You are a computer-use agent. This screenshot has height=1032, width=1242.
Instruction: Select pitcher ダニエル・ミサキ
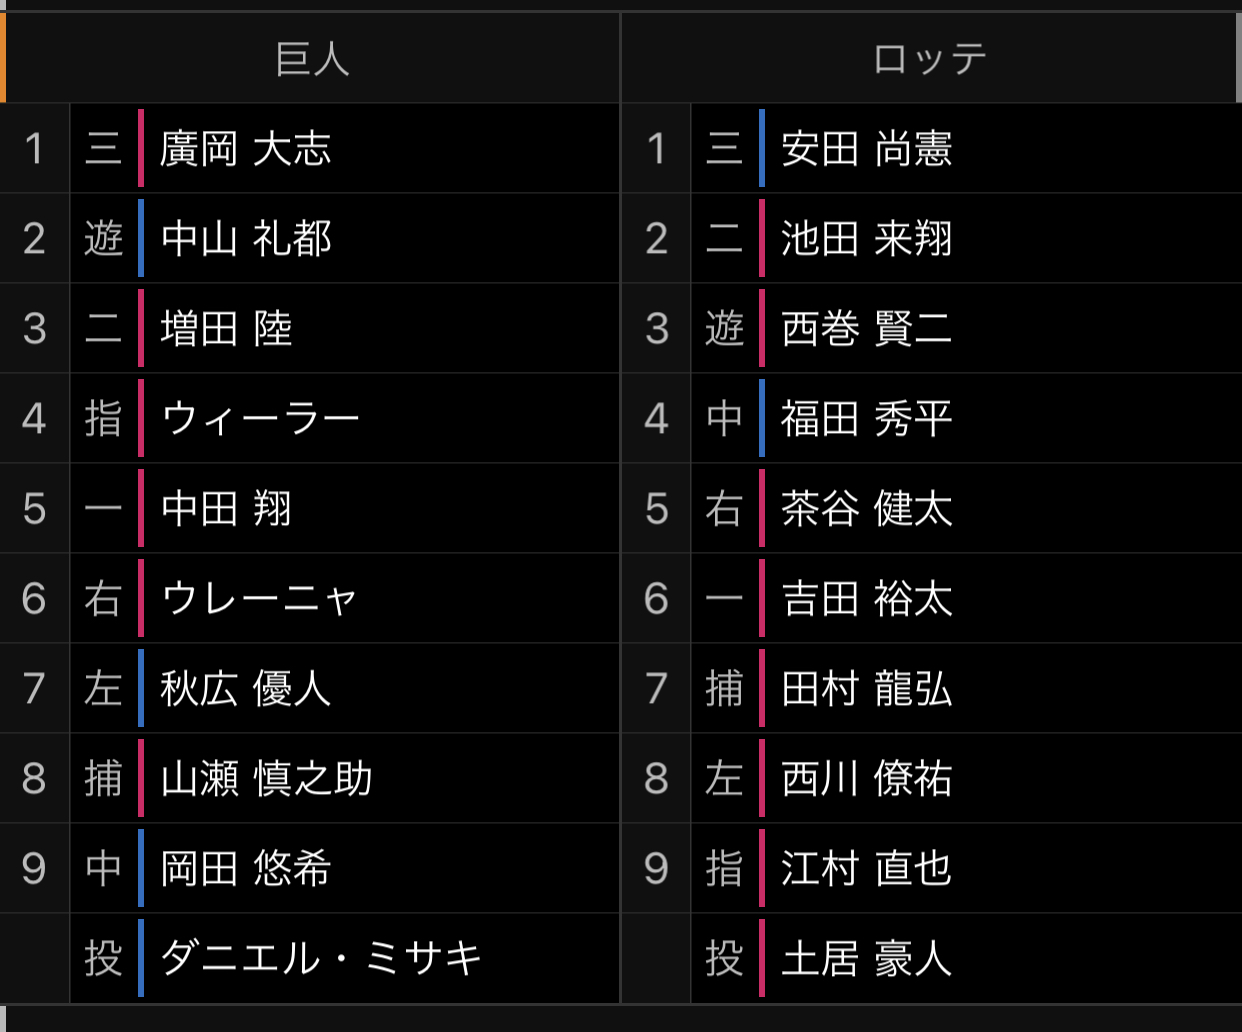tap(321, 959)
